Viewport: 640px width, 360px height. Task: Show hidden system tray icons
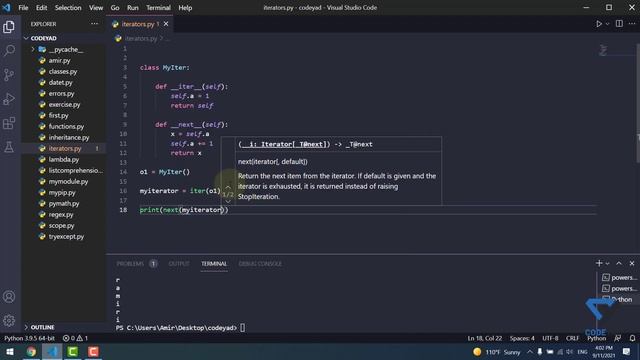[x=529, y=352]
